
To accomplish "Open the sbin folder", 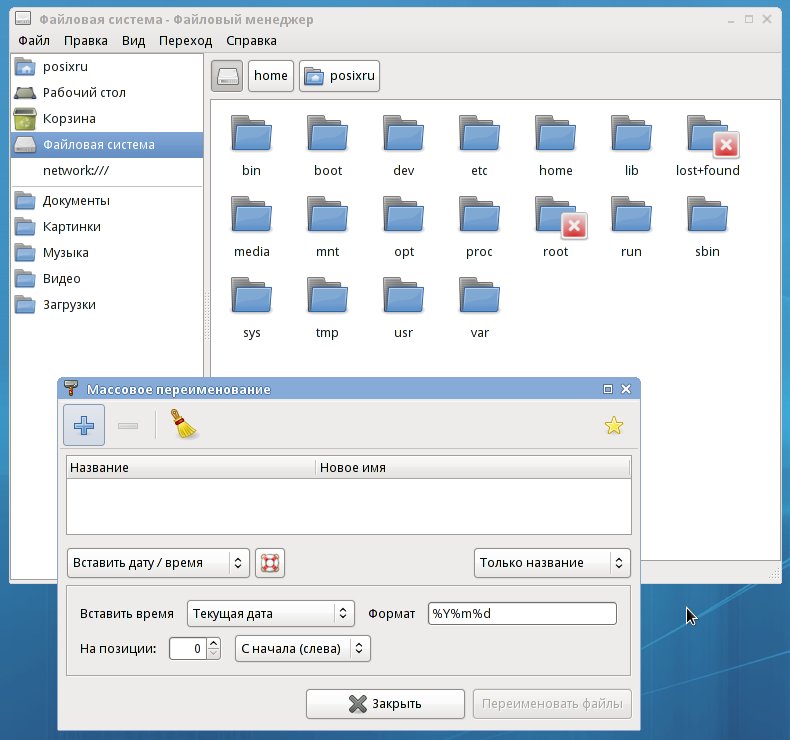I will pos(707,226).
